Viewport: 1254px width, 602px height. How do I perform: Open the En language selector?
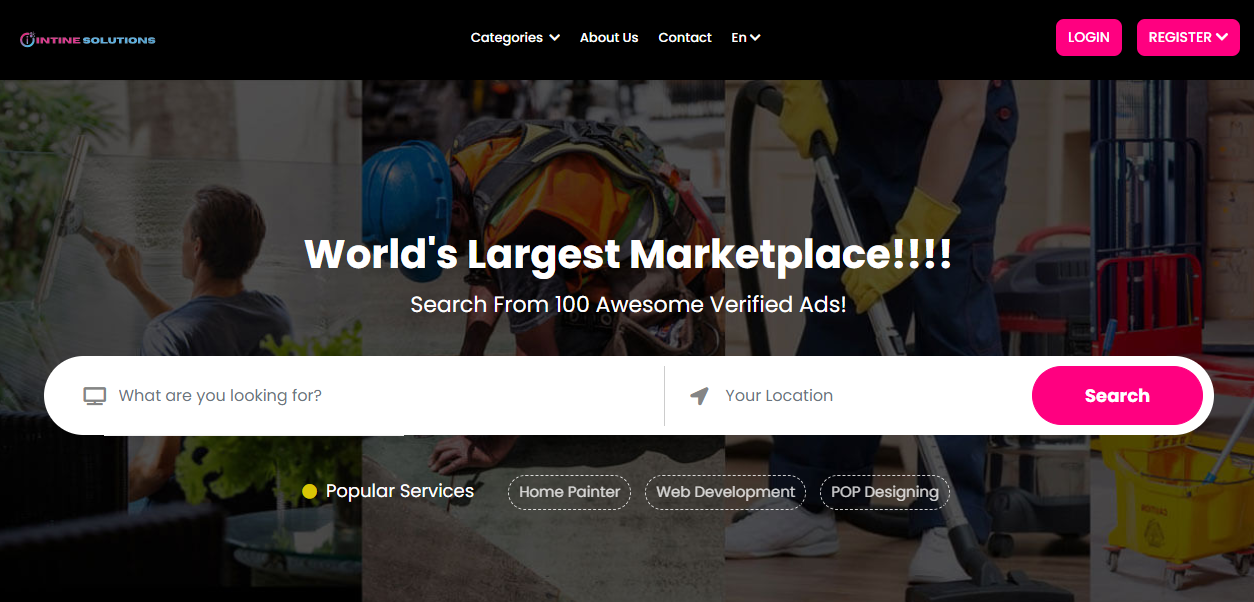(x=739, y=38)
